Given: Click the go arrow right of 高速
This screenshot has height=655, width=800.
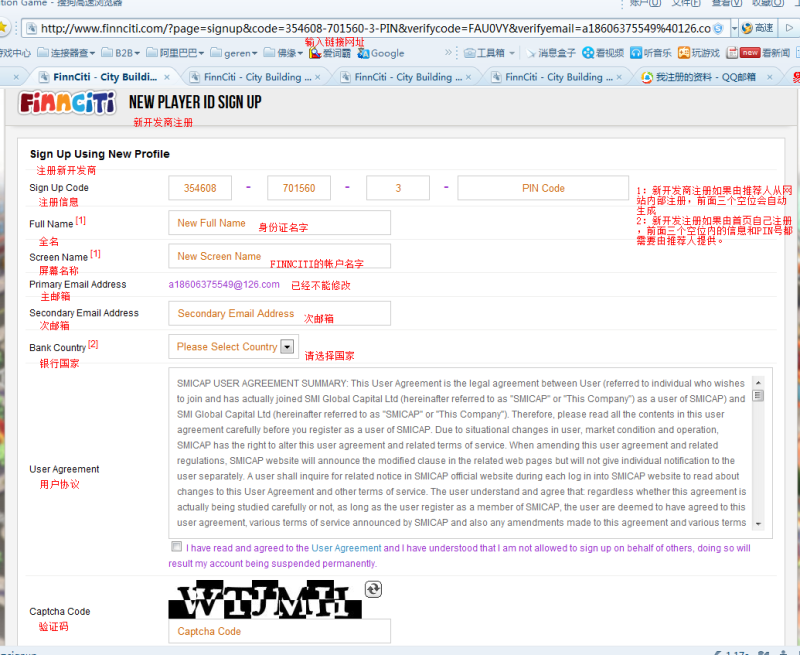Looking at the screenshot, I should (x=789, y=28).
